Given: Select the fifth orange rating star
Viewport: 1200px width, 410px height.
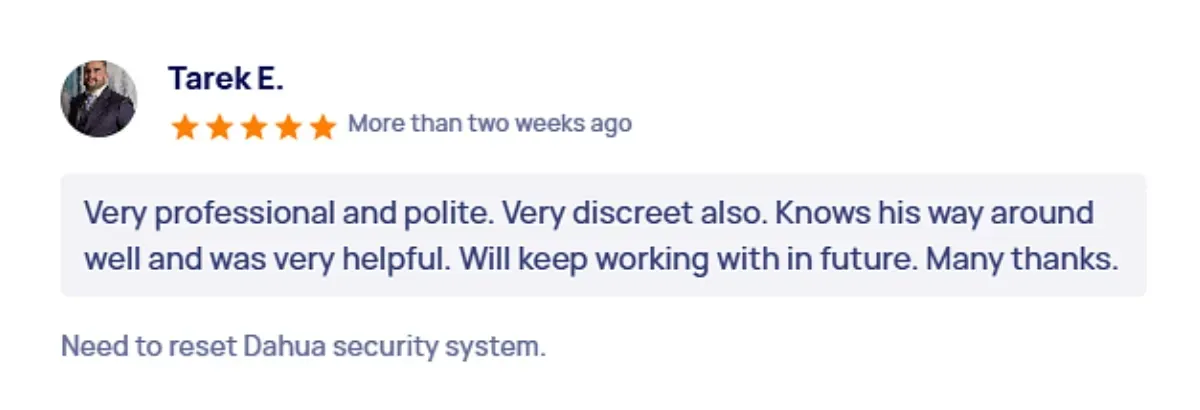Looking at the screenshot, I should pos(322,126).
